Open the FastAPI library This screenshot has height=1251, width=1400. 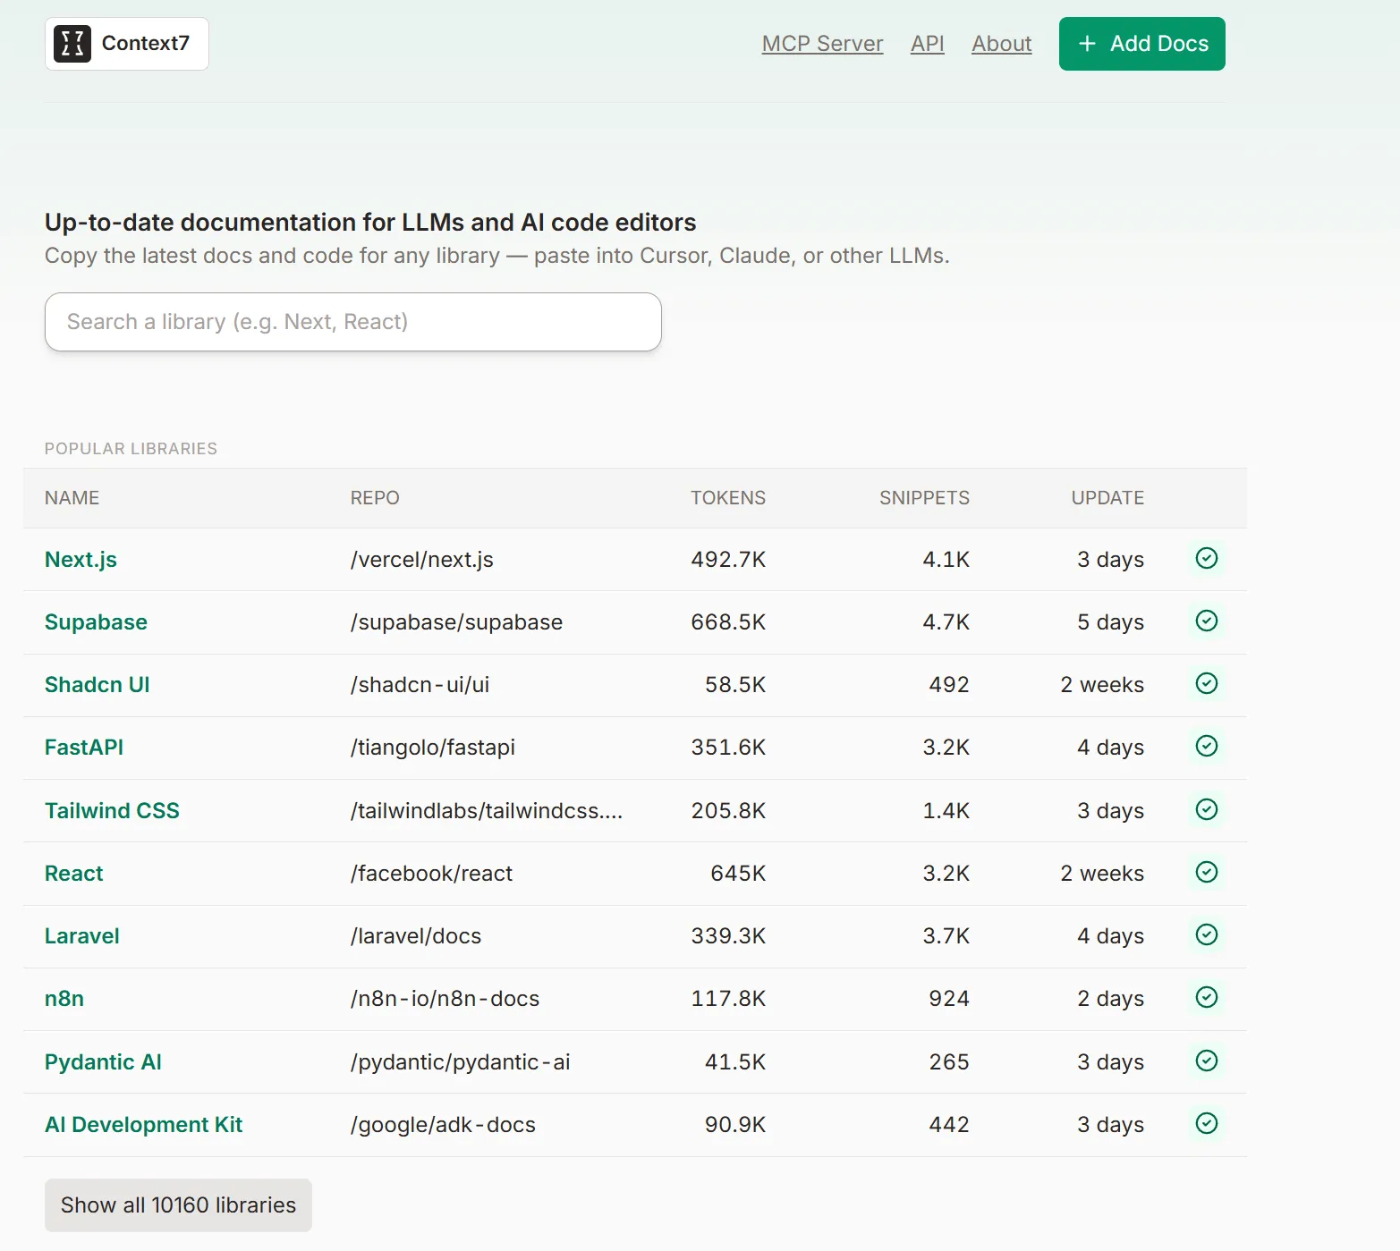[x=84, y=748]
